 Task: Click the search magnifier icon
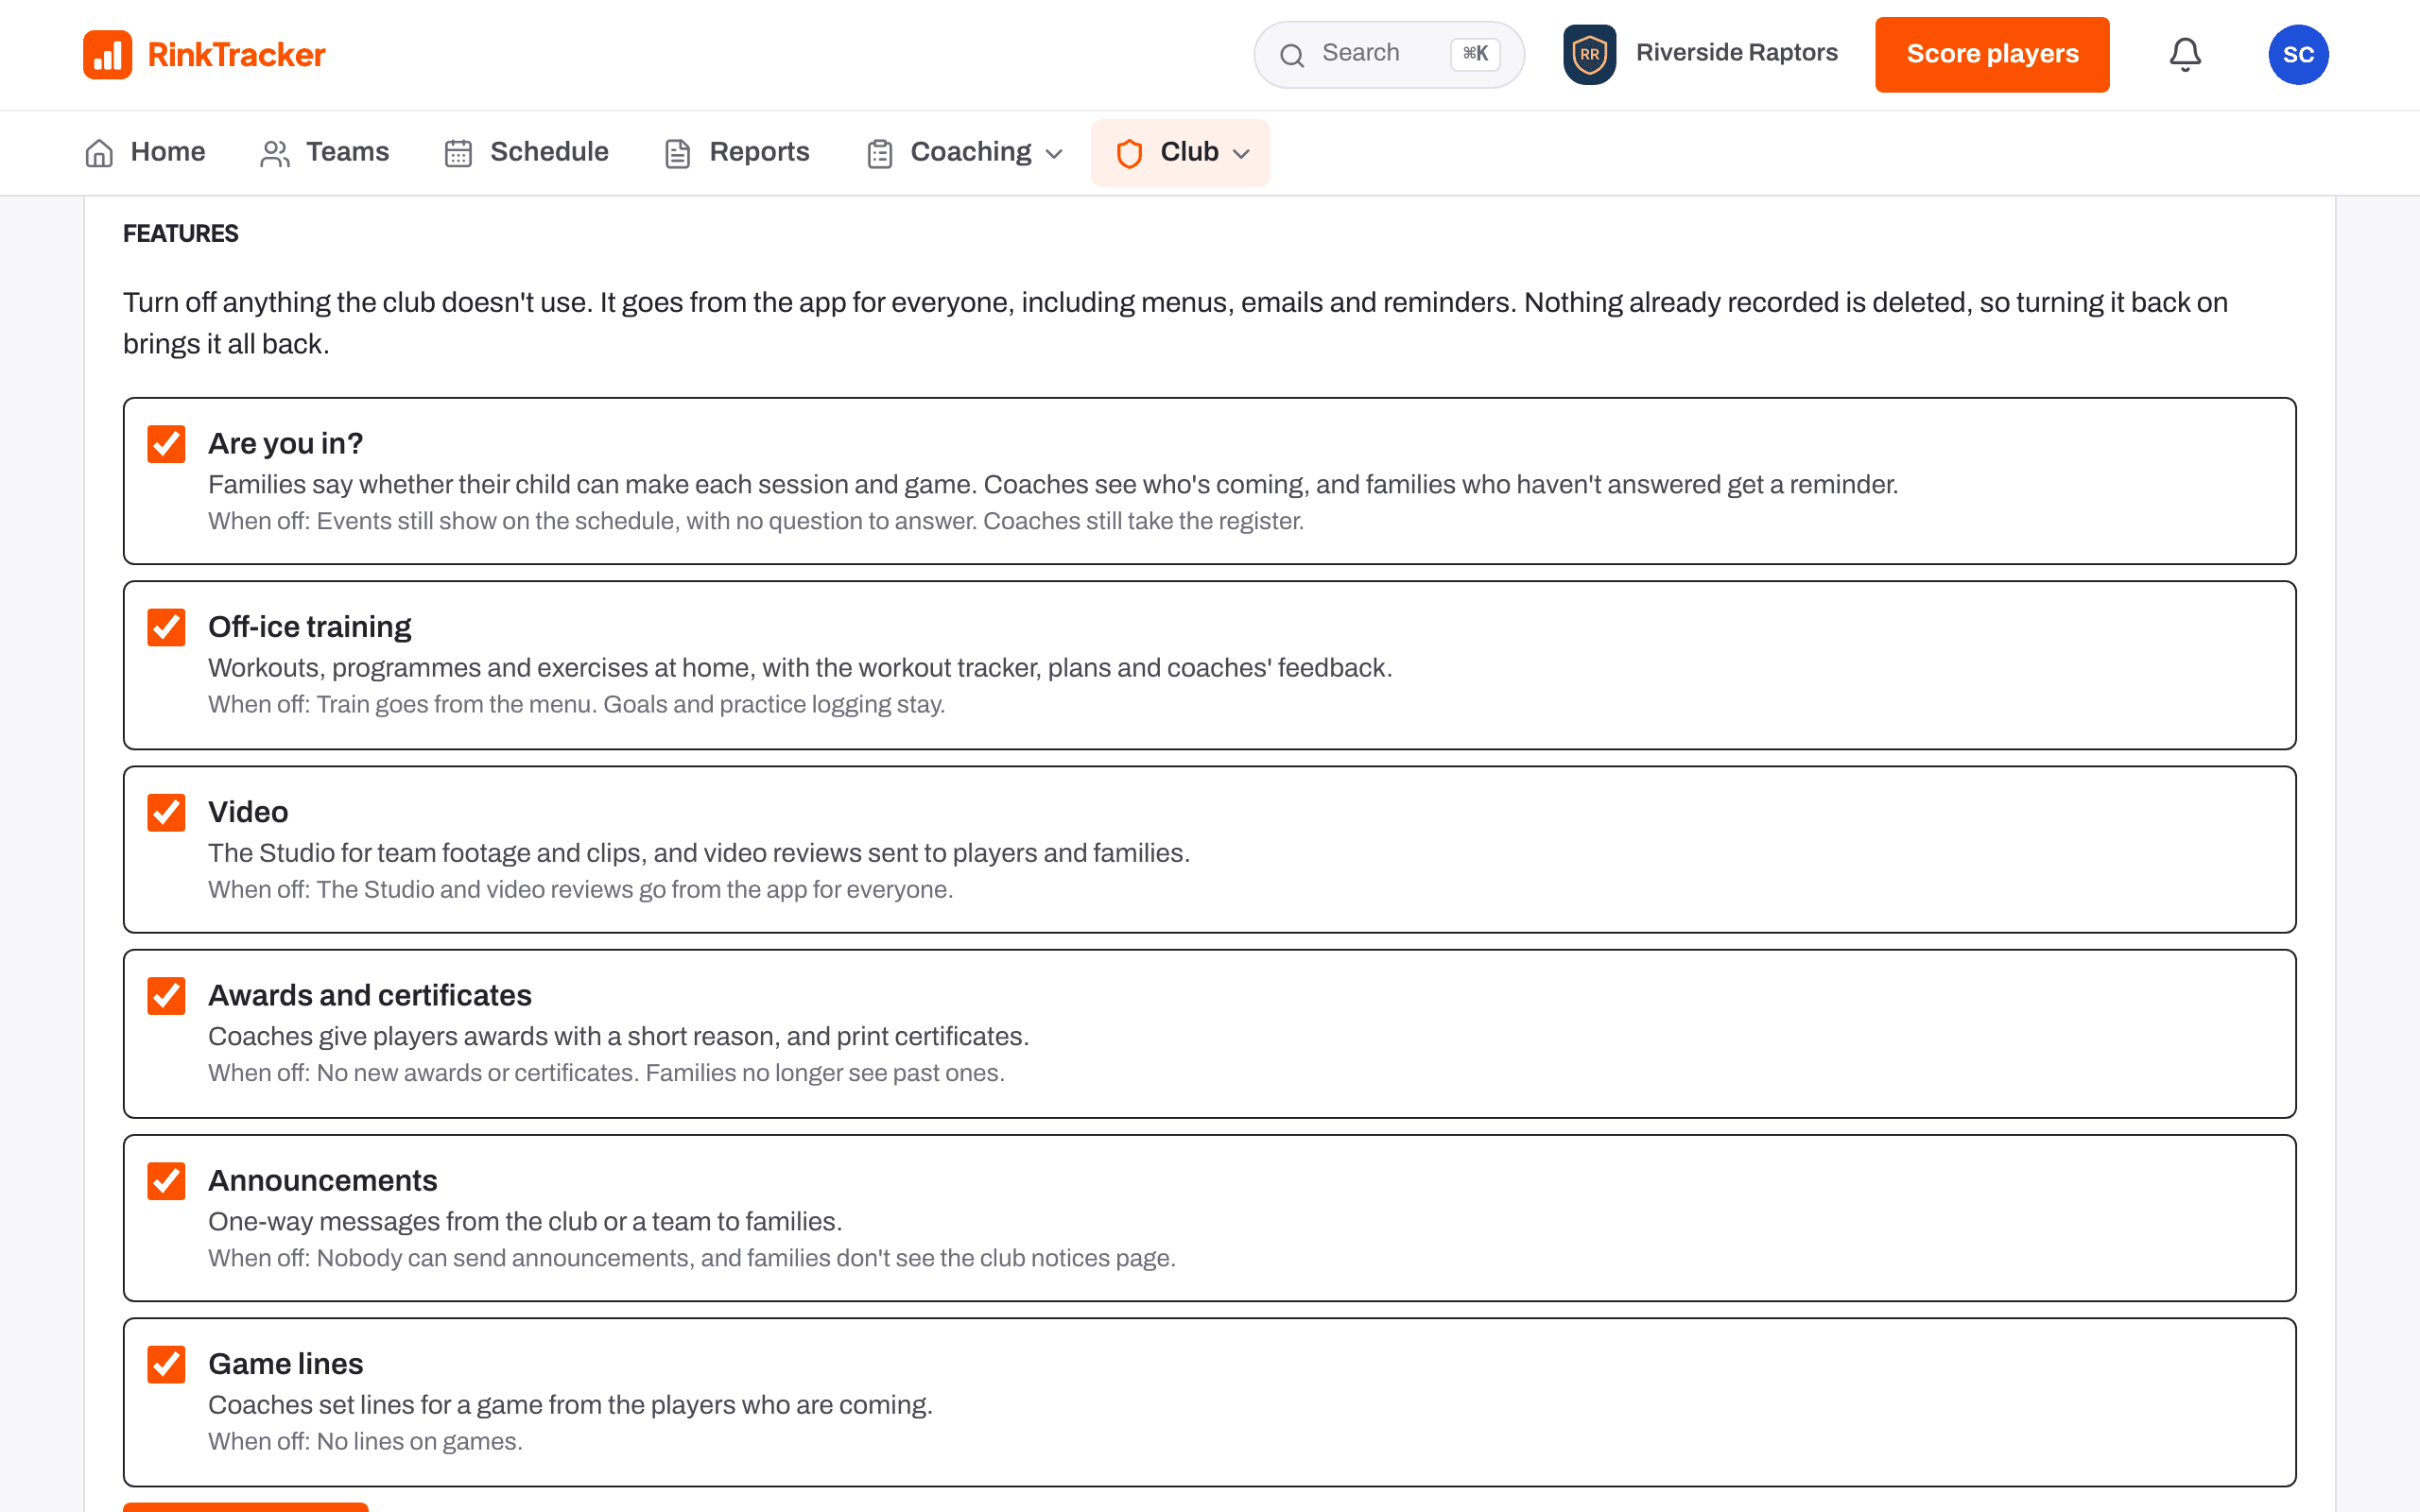pos(1292,55)
